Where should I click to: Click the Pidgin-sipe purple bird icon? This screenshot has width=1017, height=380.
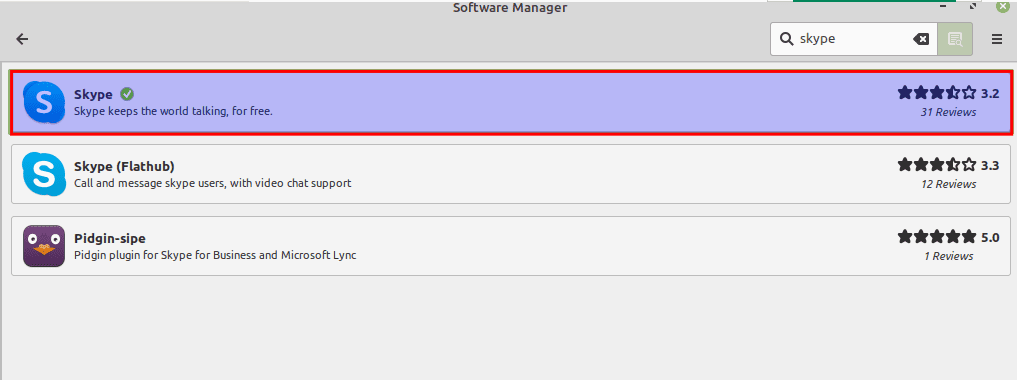click(43, 246)
